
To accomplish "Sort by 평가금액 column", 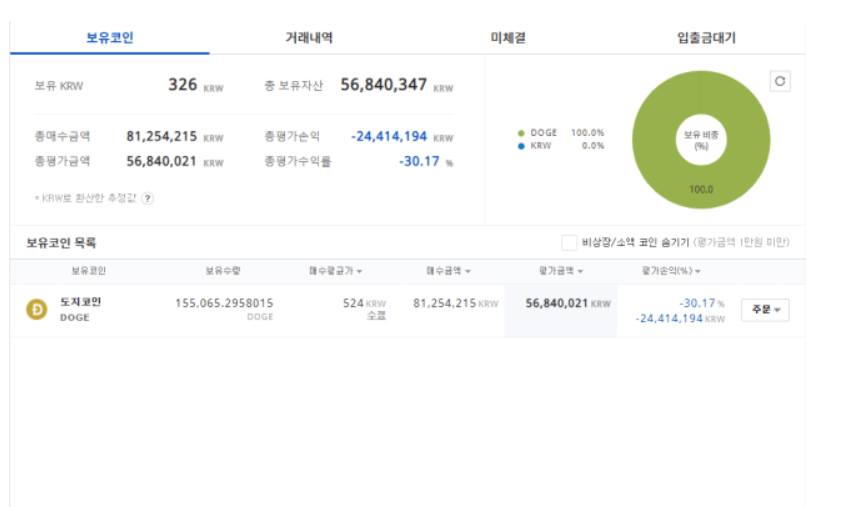I will 561,271.
